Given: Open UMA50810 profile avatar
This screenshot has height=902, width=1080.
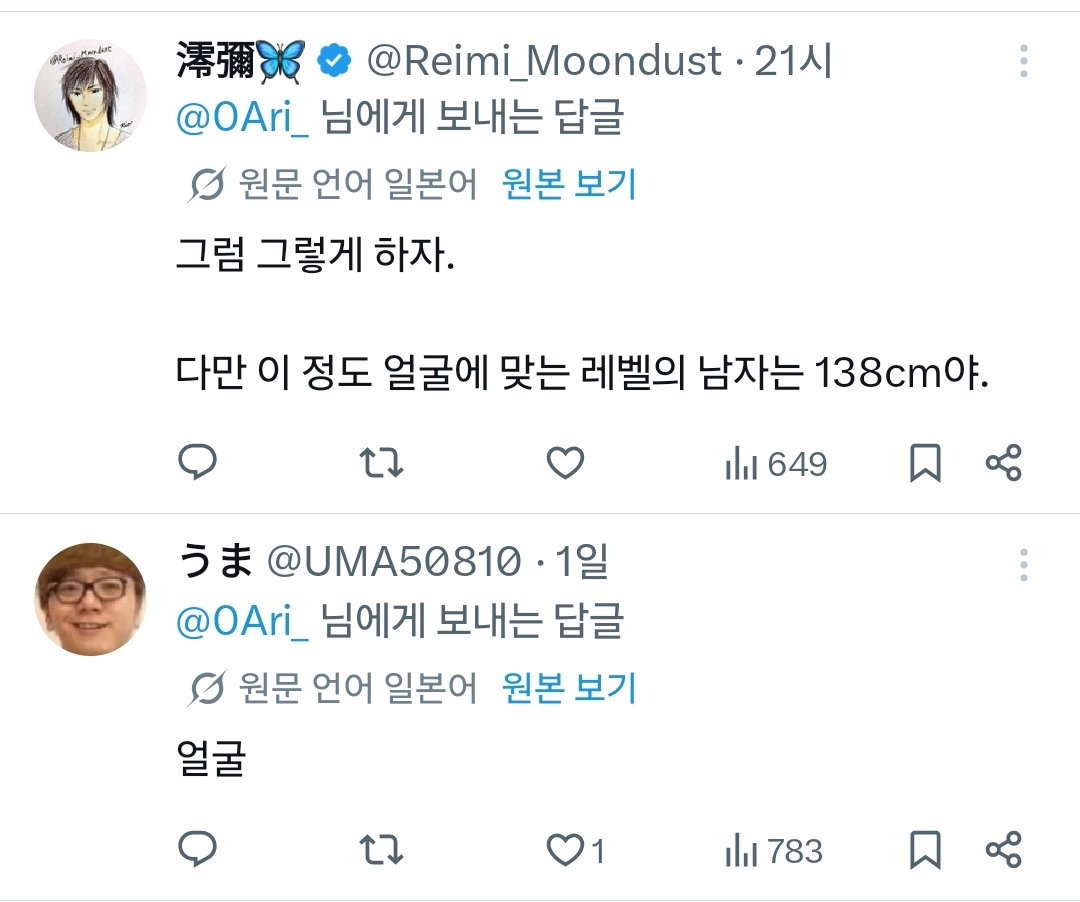Looking at the screenshot, I should tap(90, 599).
